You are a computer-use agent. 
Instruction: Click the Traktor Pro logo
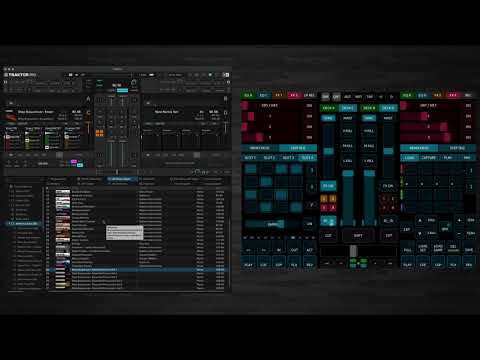click(20, 75)
